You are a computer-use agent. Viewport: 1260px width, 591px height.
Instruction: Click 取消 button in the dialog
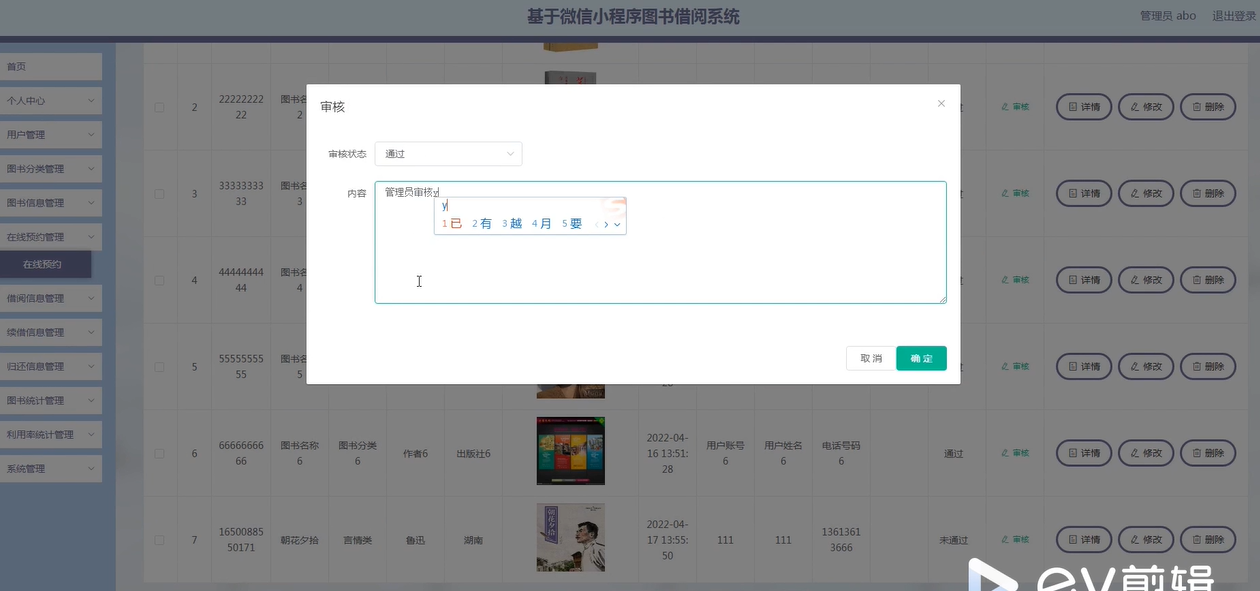(x=871, y=358)
